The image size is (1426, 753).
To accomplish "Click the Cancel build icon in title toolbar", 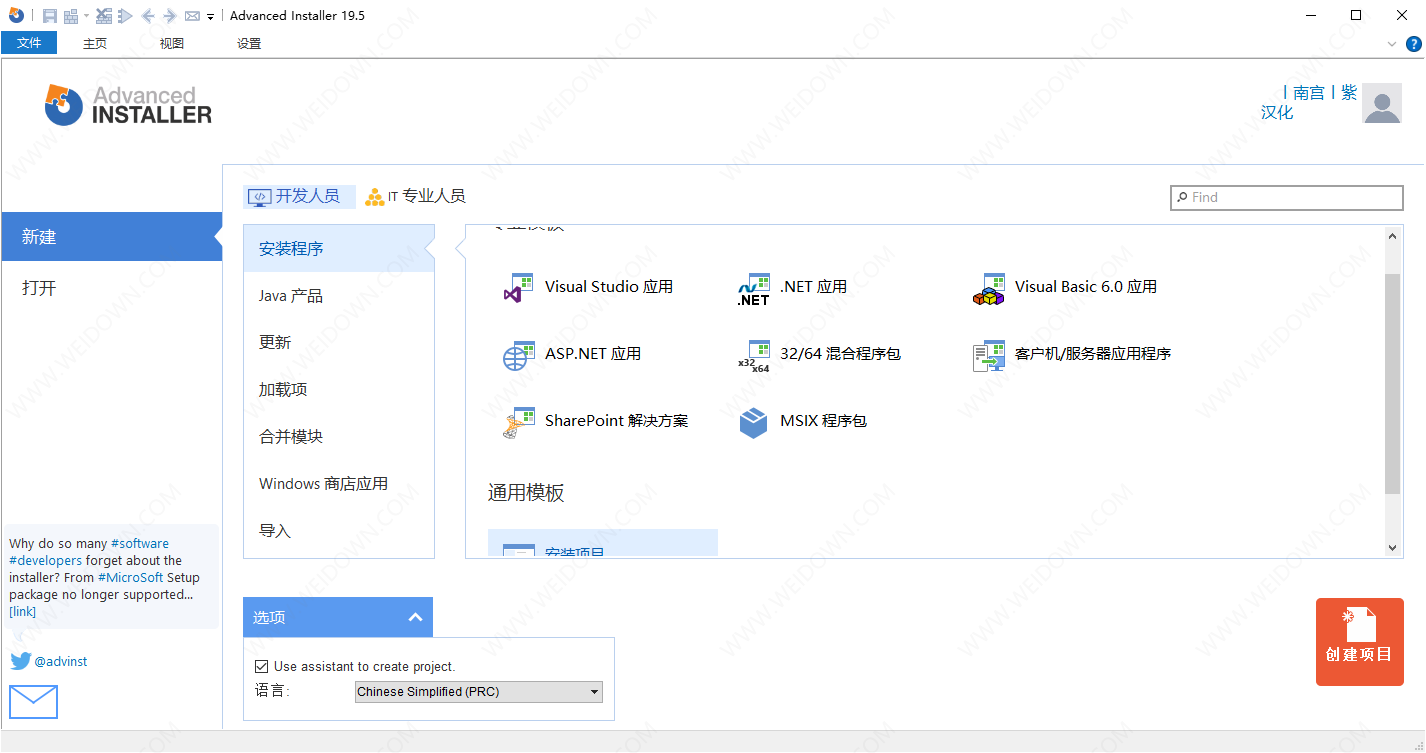I will 103,16.
